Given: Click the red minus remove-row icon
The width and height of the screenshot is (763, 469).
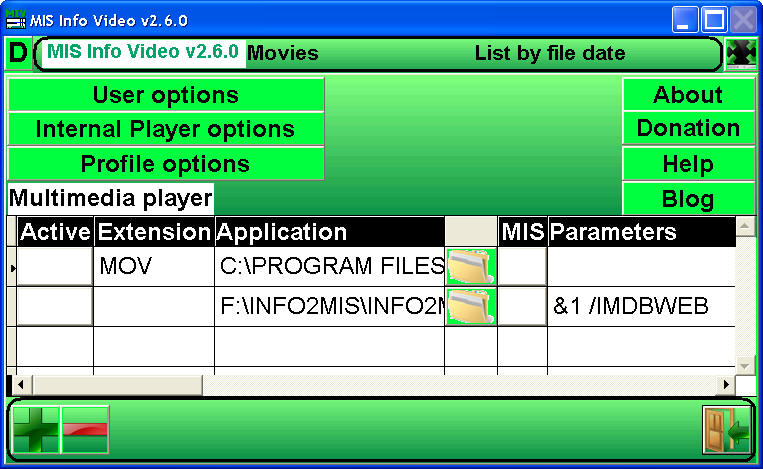Looking at the screenshot, I should click(x=85, y=430).
